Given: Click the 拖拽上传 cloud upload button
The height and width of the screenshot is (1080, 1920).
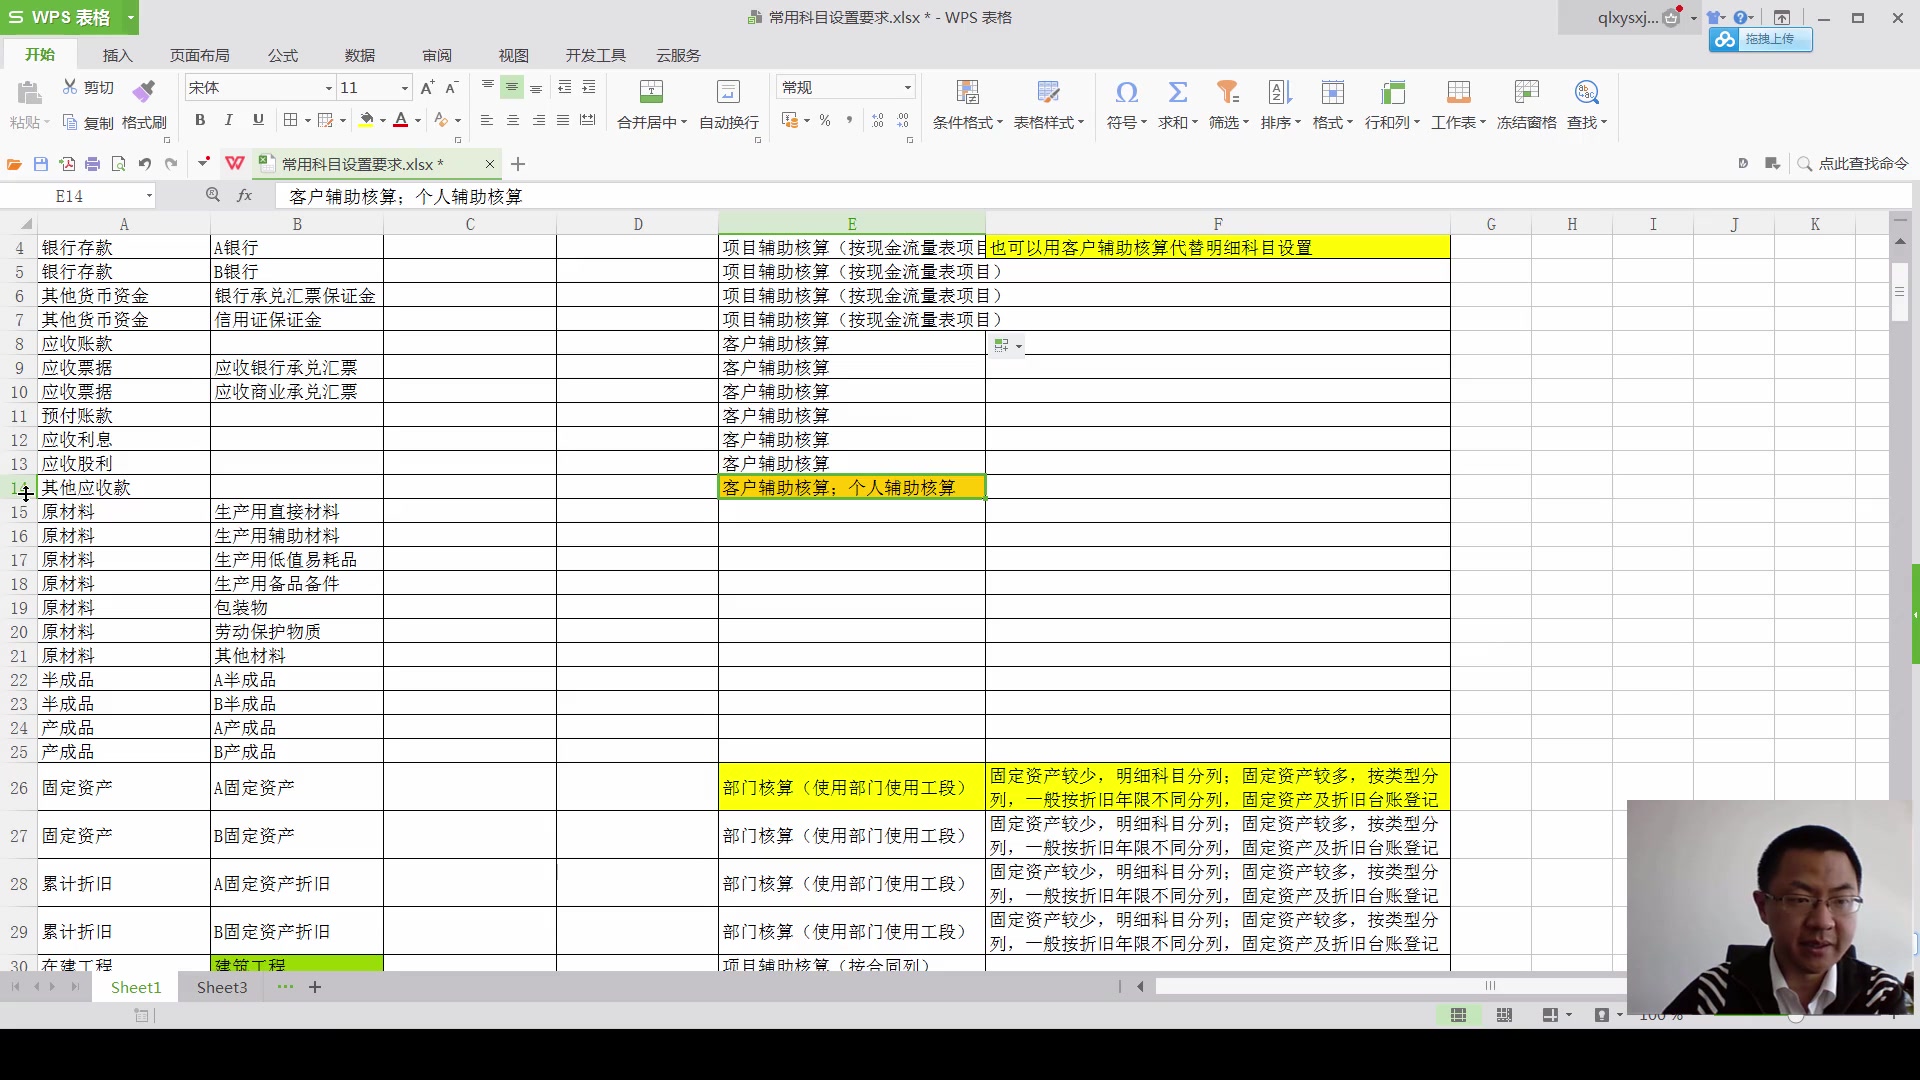Looking at the screenshot, I should (x=1760, y=39).
